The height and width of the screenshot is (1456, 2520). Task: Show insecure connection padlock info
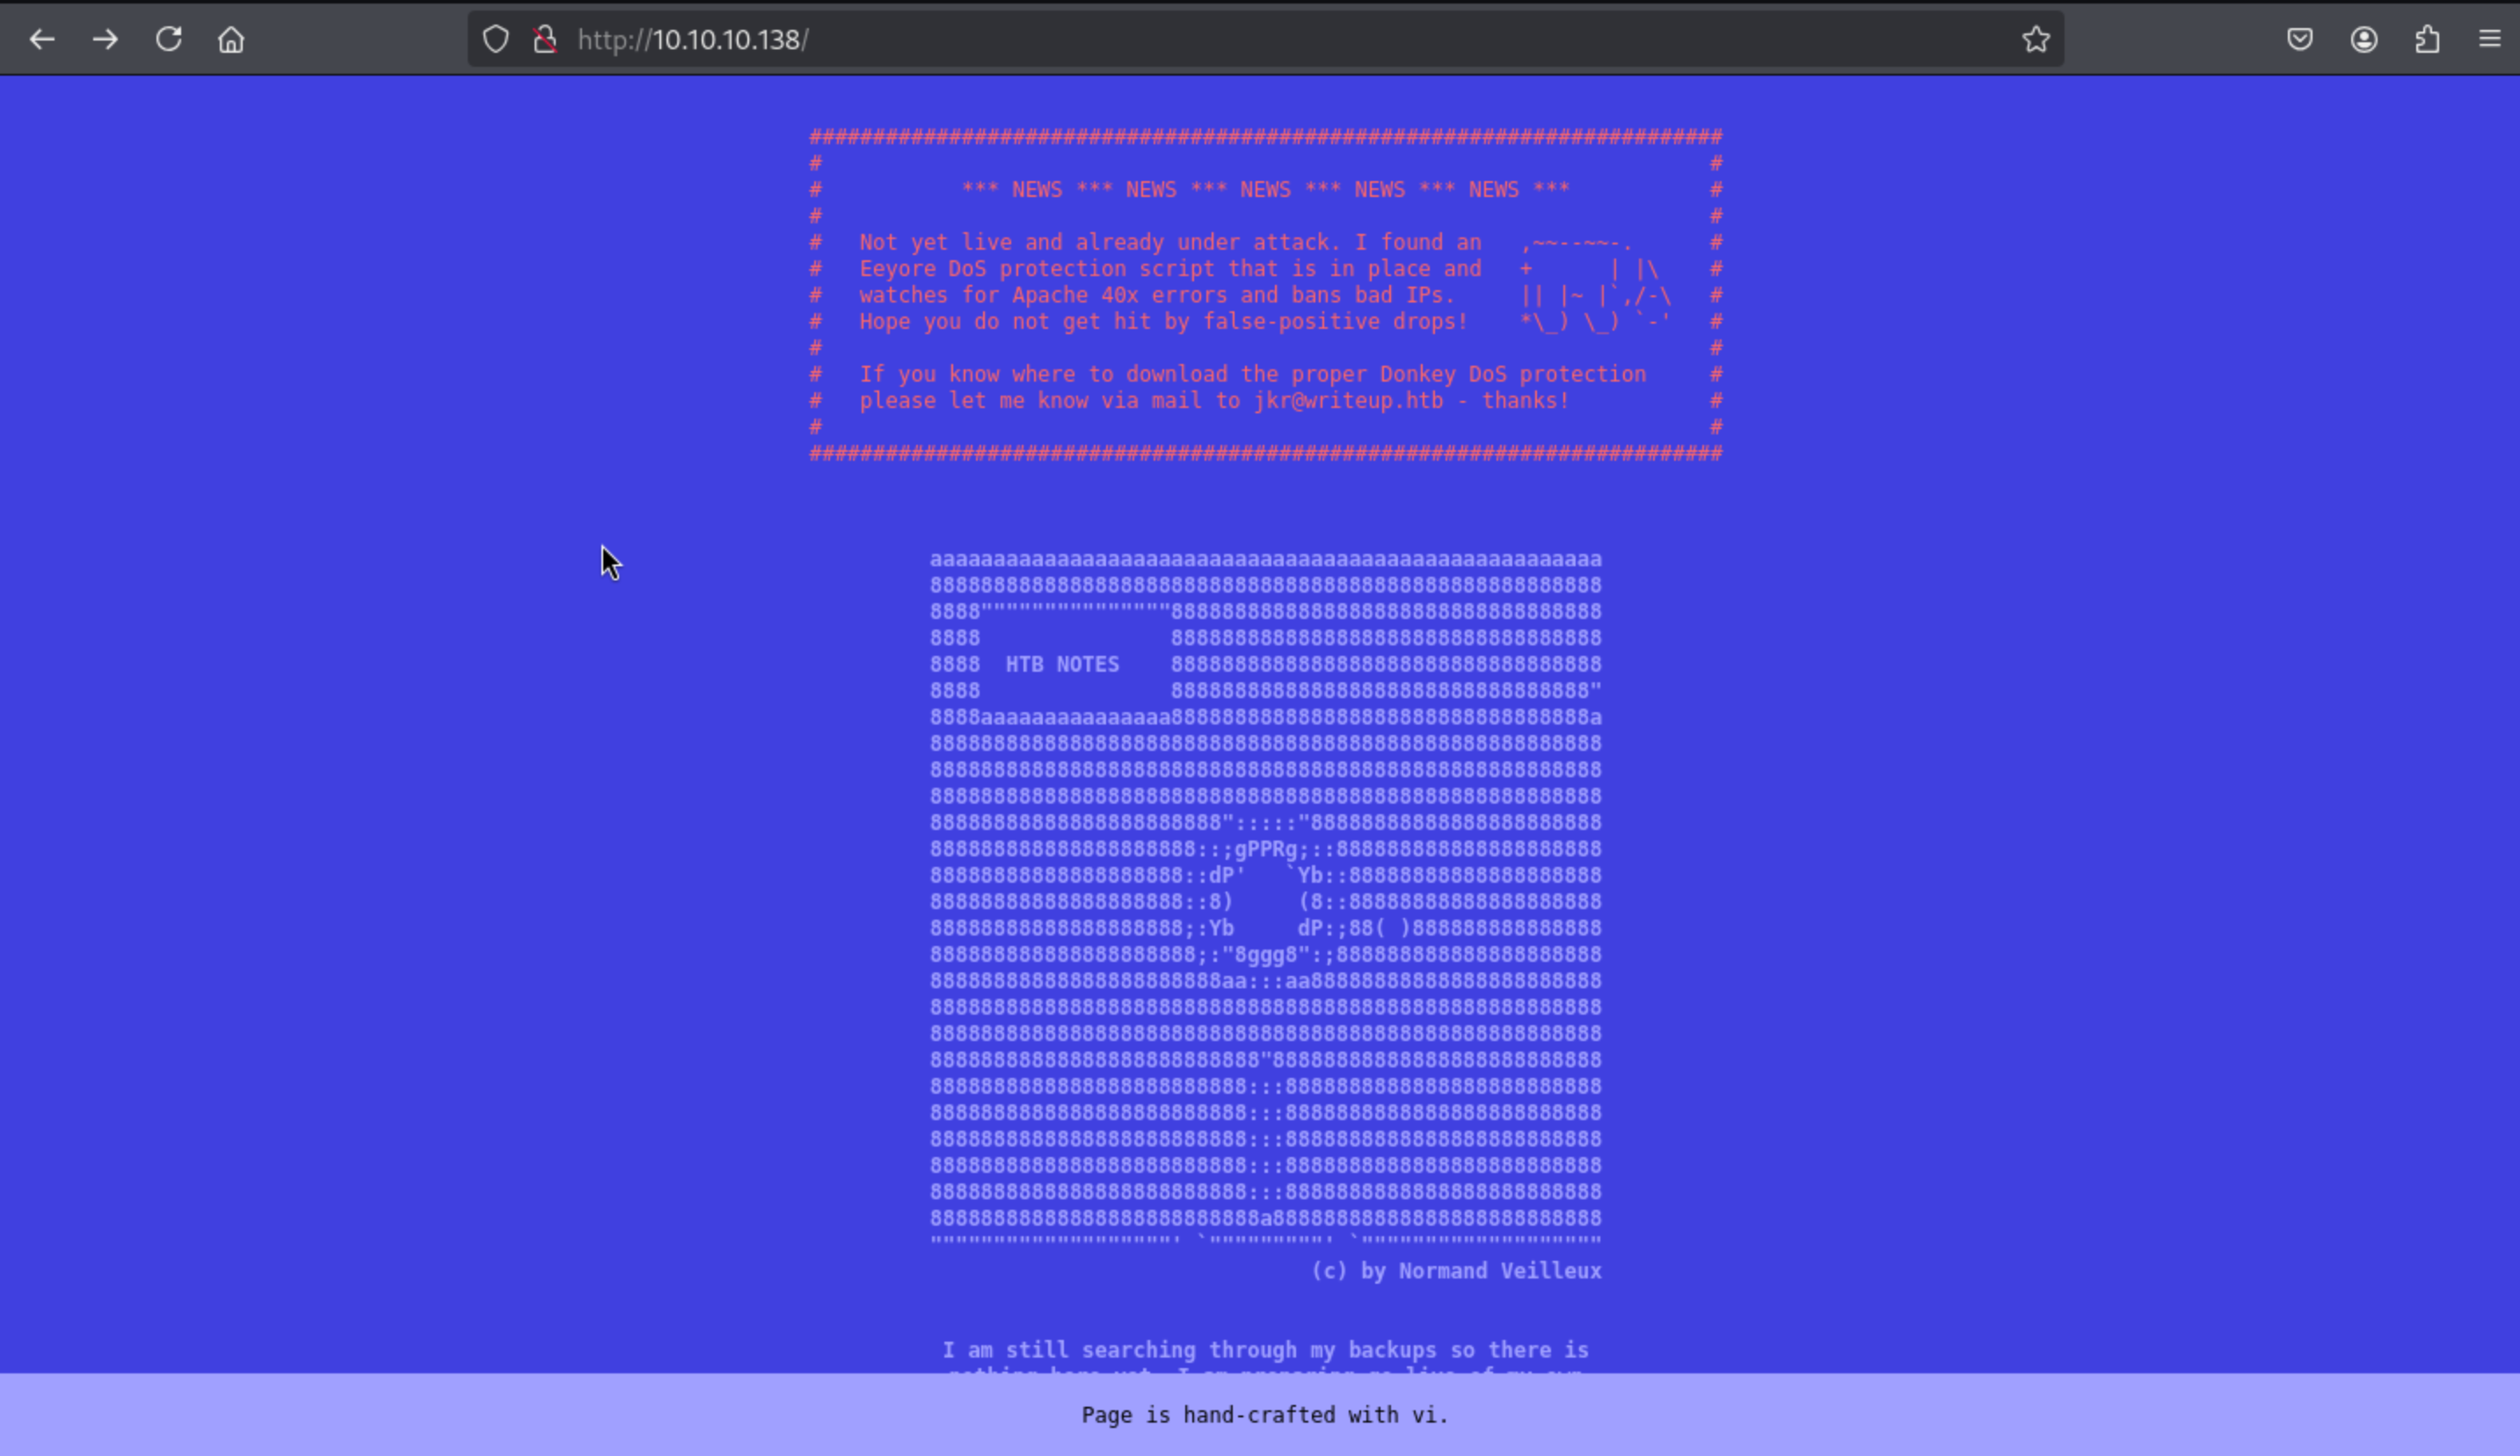click(x=545, y=40)
